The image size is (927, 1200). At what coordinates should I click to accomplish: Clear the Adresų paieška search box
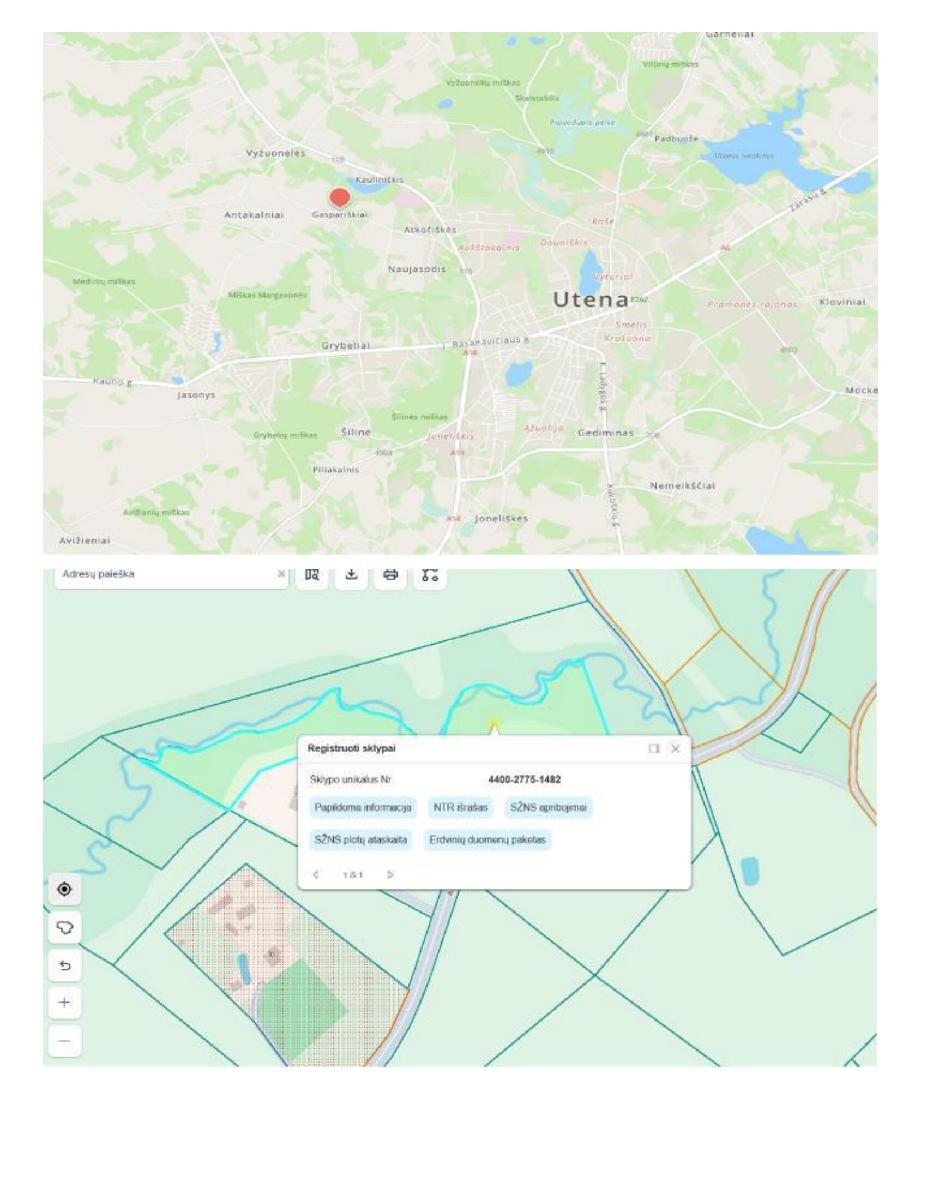point(281,575)
